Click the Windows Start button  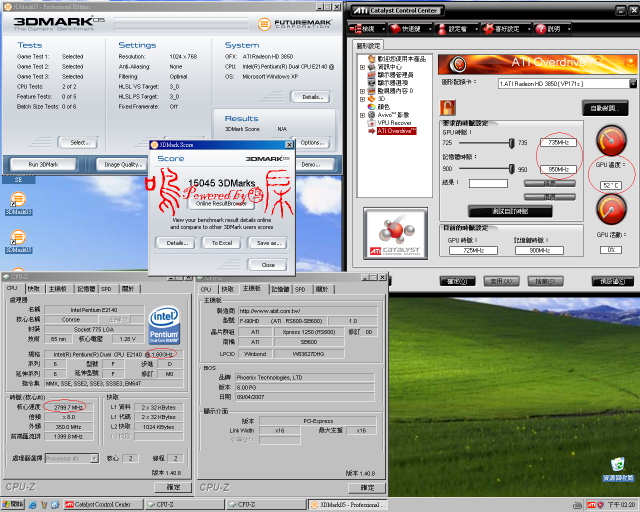click(13, 505)
